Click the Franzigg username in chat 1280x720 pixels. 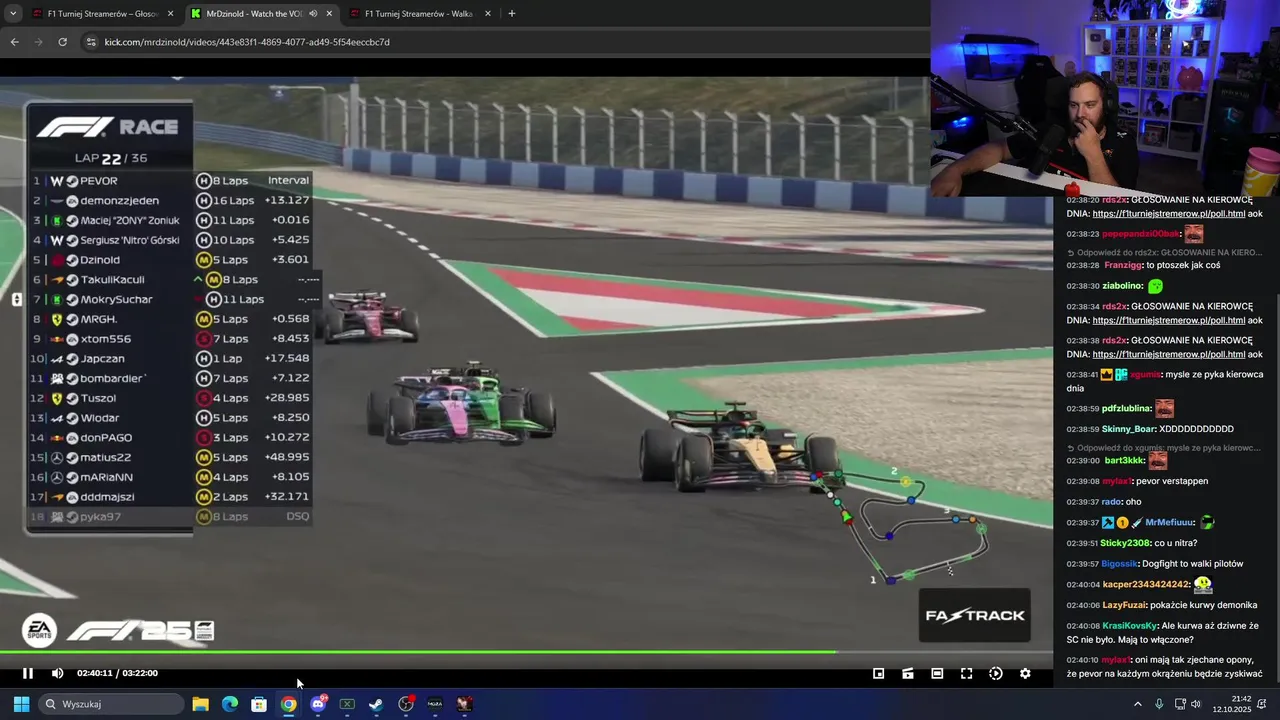[1123, 266]
